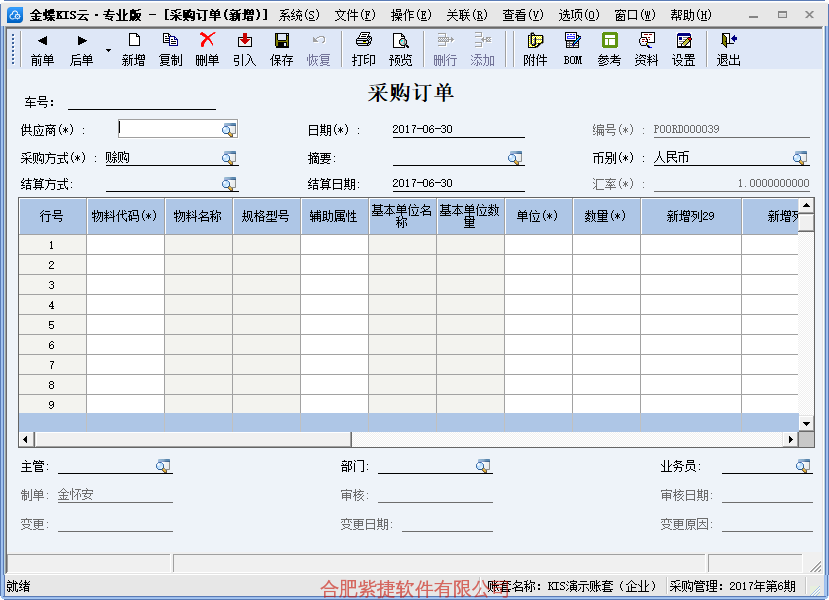
Task: Open the 设置 (Settings) toolbar icon
Action: pyautogui.click(x=683, y=49)
